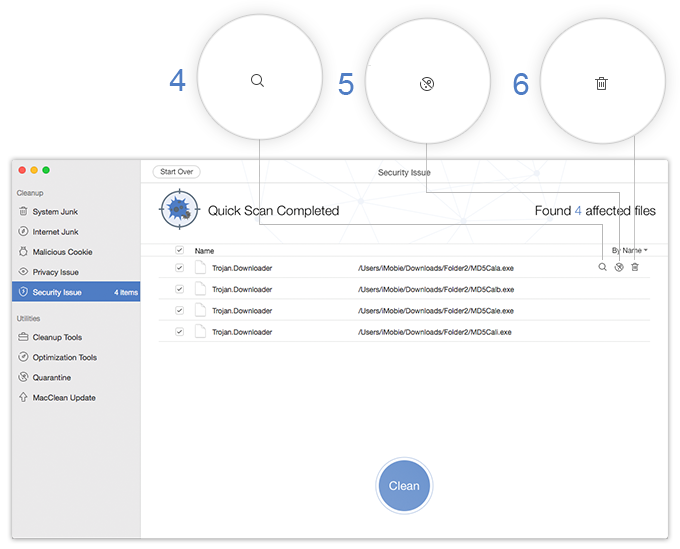Select the MD5Cale.exe Trojan.Downloader row
Viewport: 680px width, 549px height.
[x=400, y=310]
